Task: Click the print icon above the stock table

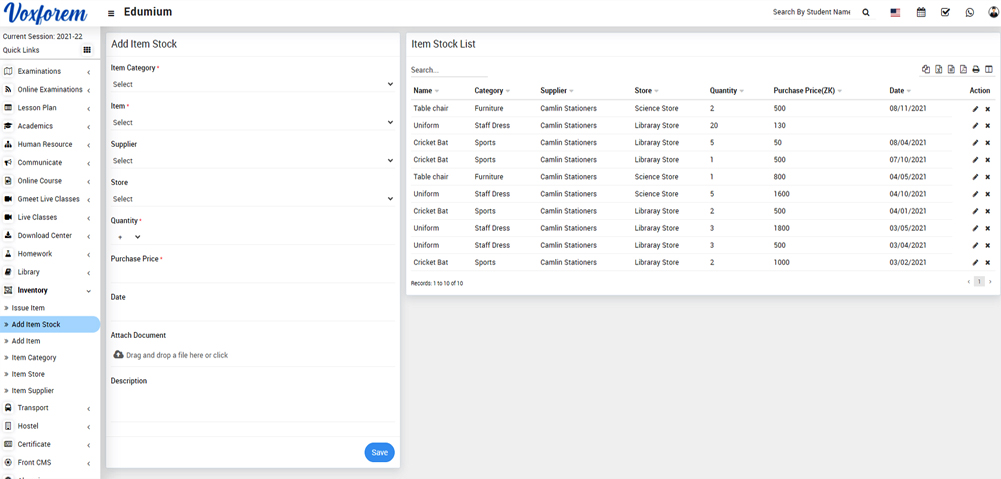Action: (x=976, y=70)
